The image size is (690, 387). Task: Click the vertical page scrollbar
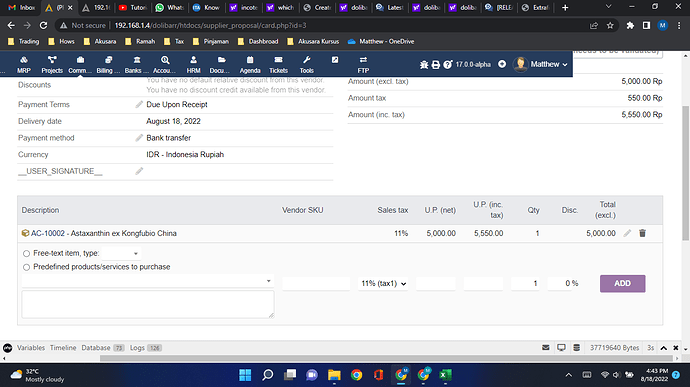coord(686,173)
